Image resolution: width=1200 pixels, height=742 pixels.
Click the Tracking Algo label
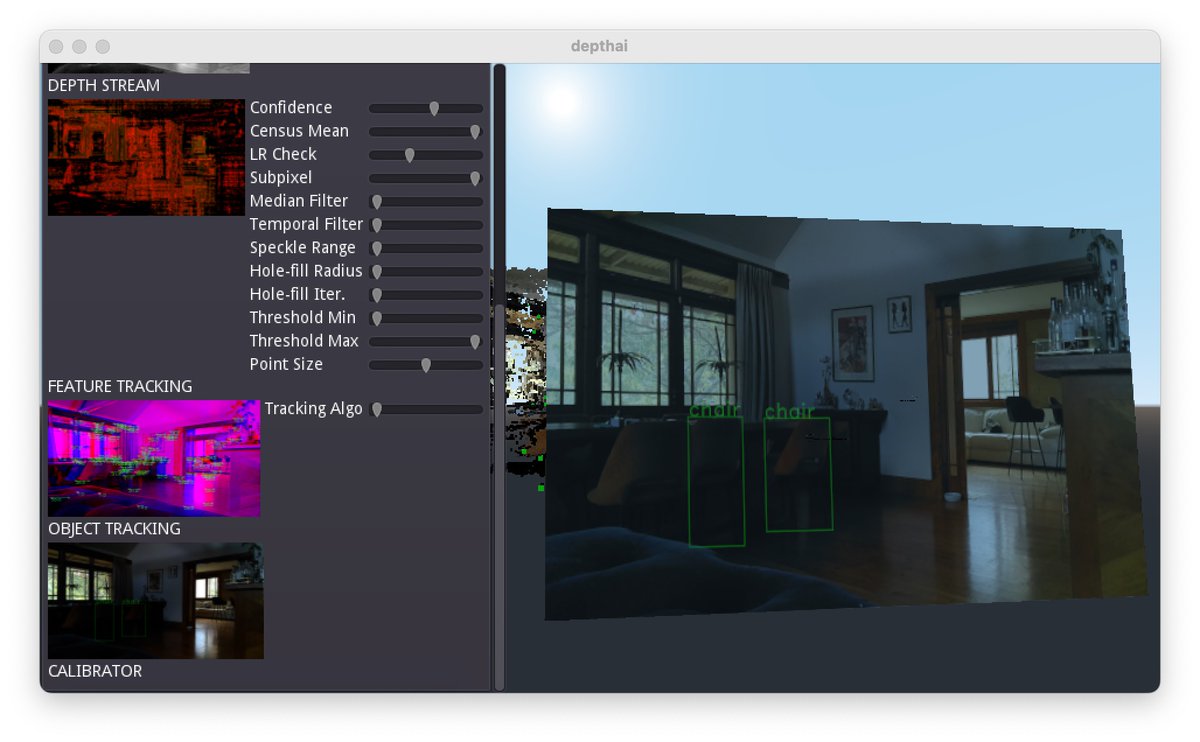coord(314,409)
